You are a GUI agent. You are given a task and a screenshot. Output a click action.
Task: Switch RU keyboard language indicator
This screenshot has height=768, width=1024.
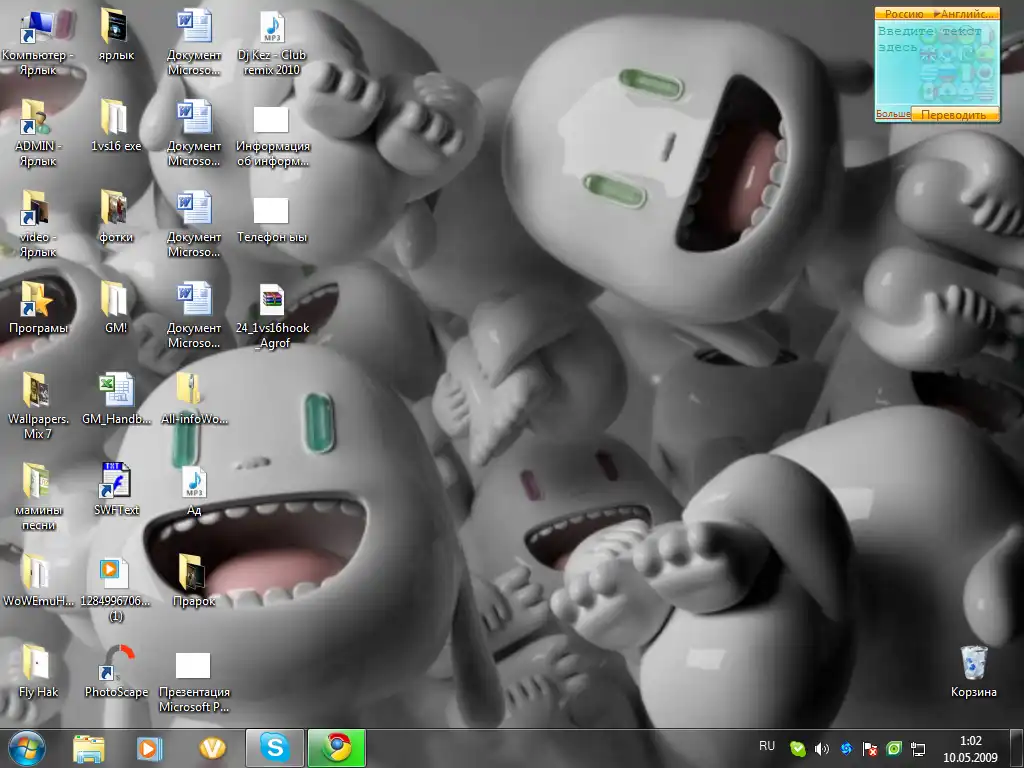tap(767, 746)
